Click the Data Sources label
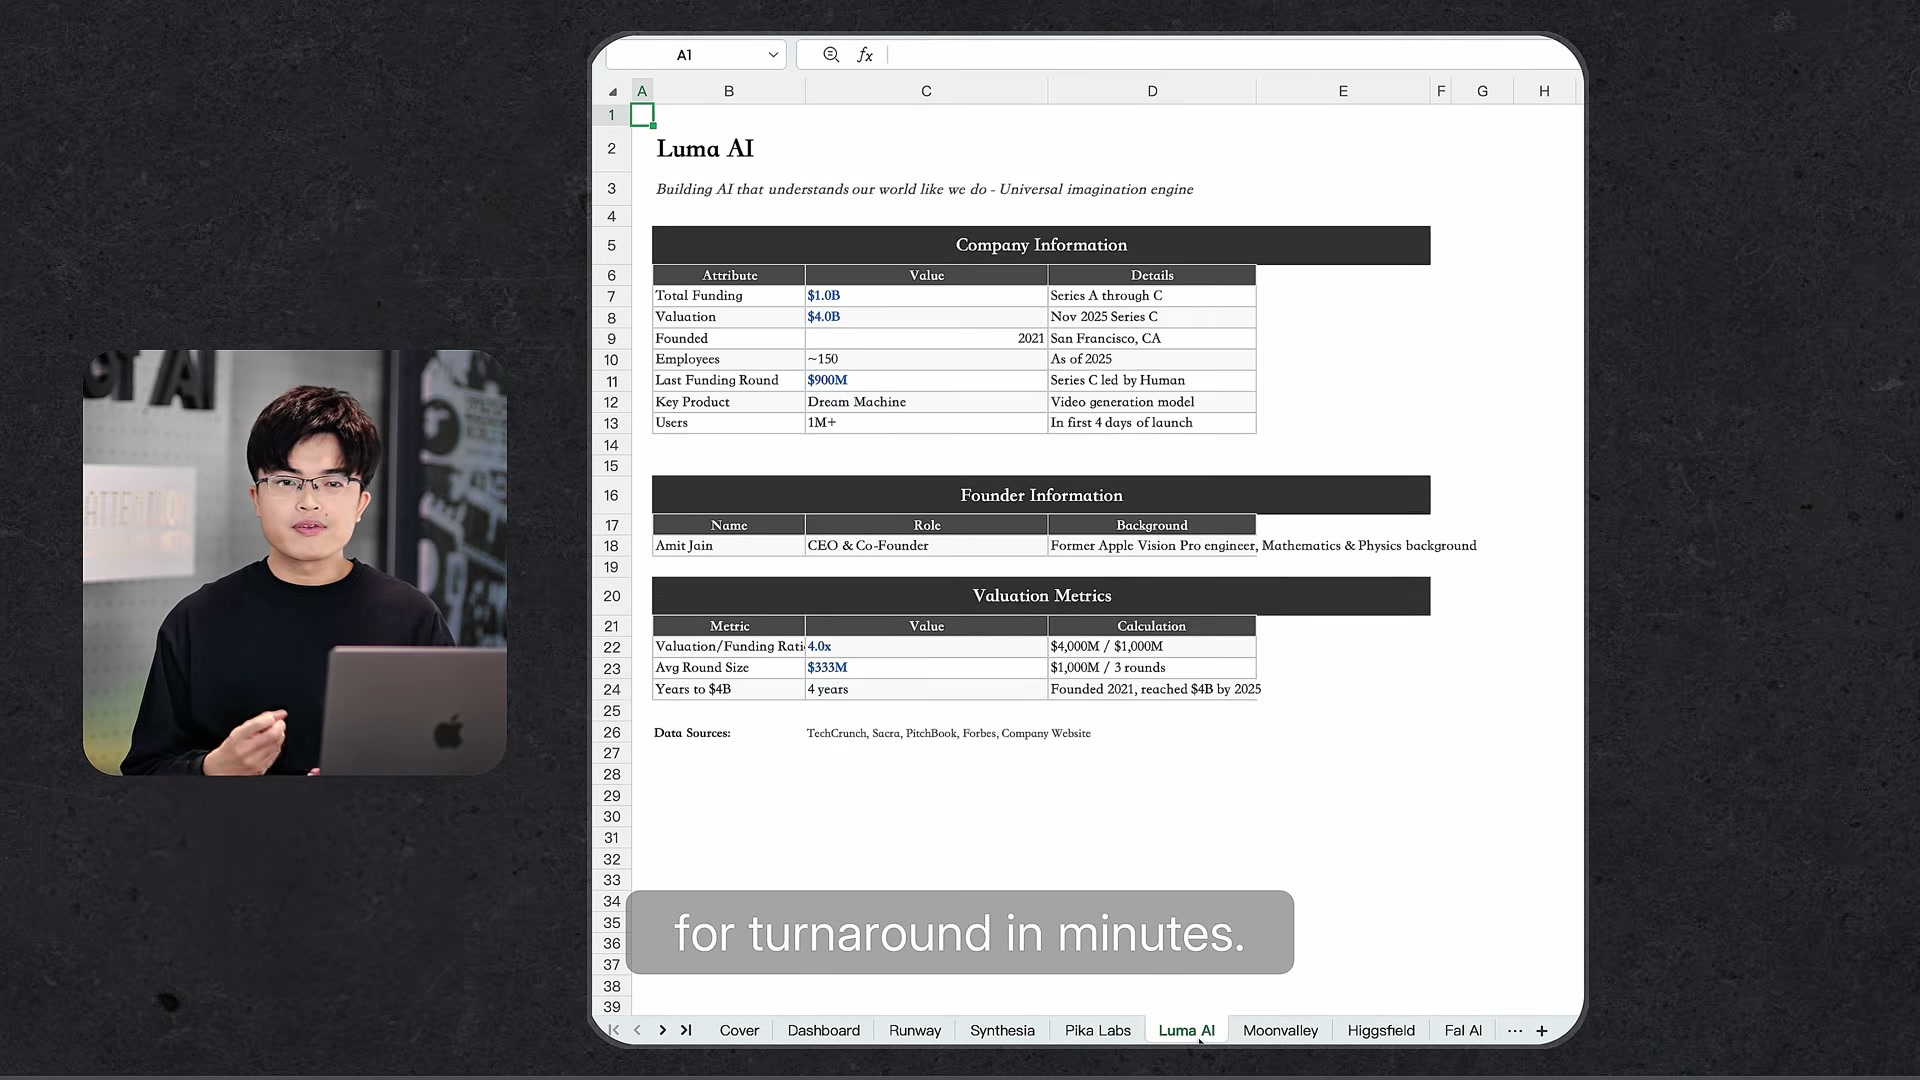The height and width of the screenshot is (1080, 1920). pyautogui.click(x=692, y=733)
